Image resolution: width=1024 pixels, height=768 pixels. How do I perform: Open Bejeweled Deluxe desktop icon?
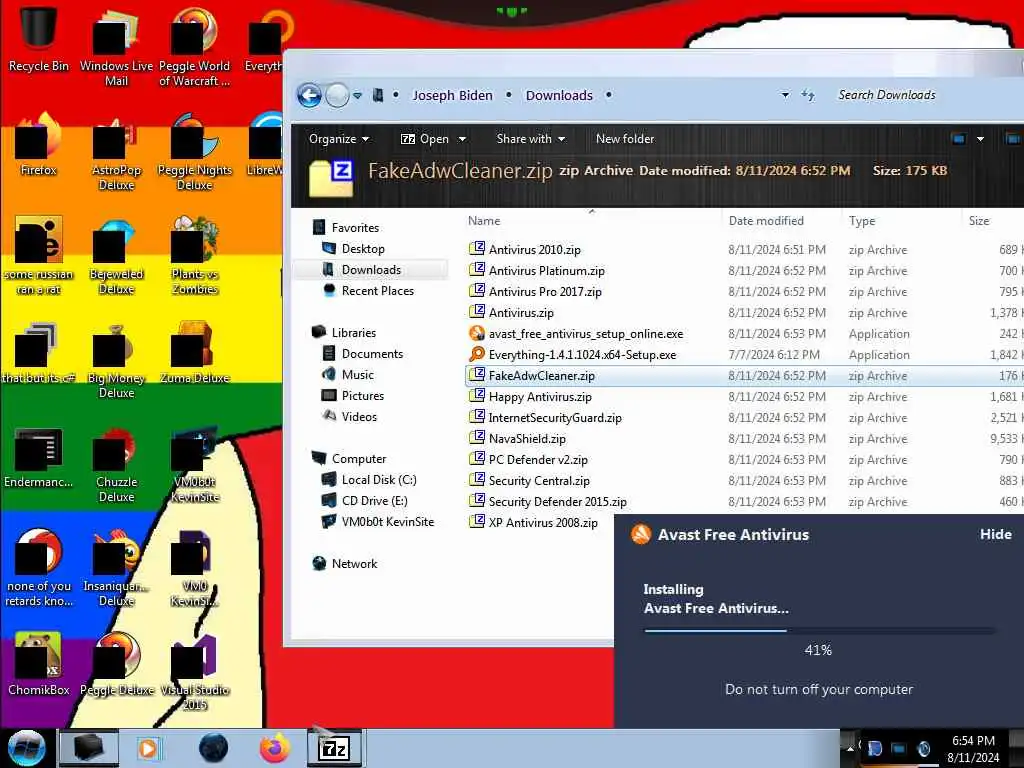click(x=116, y=256)
